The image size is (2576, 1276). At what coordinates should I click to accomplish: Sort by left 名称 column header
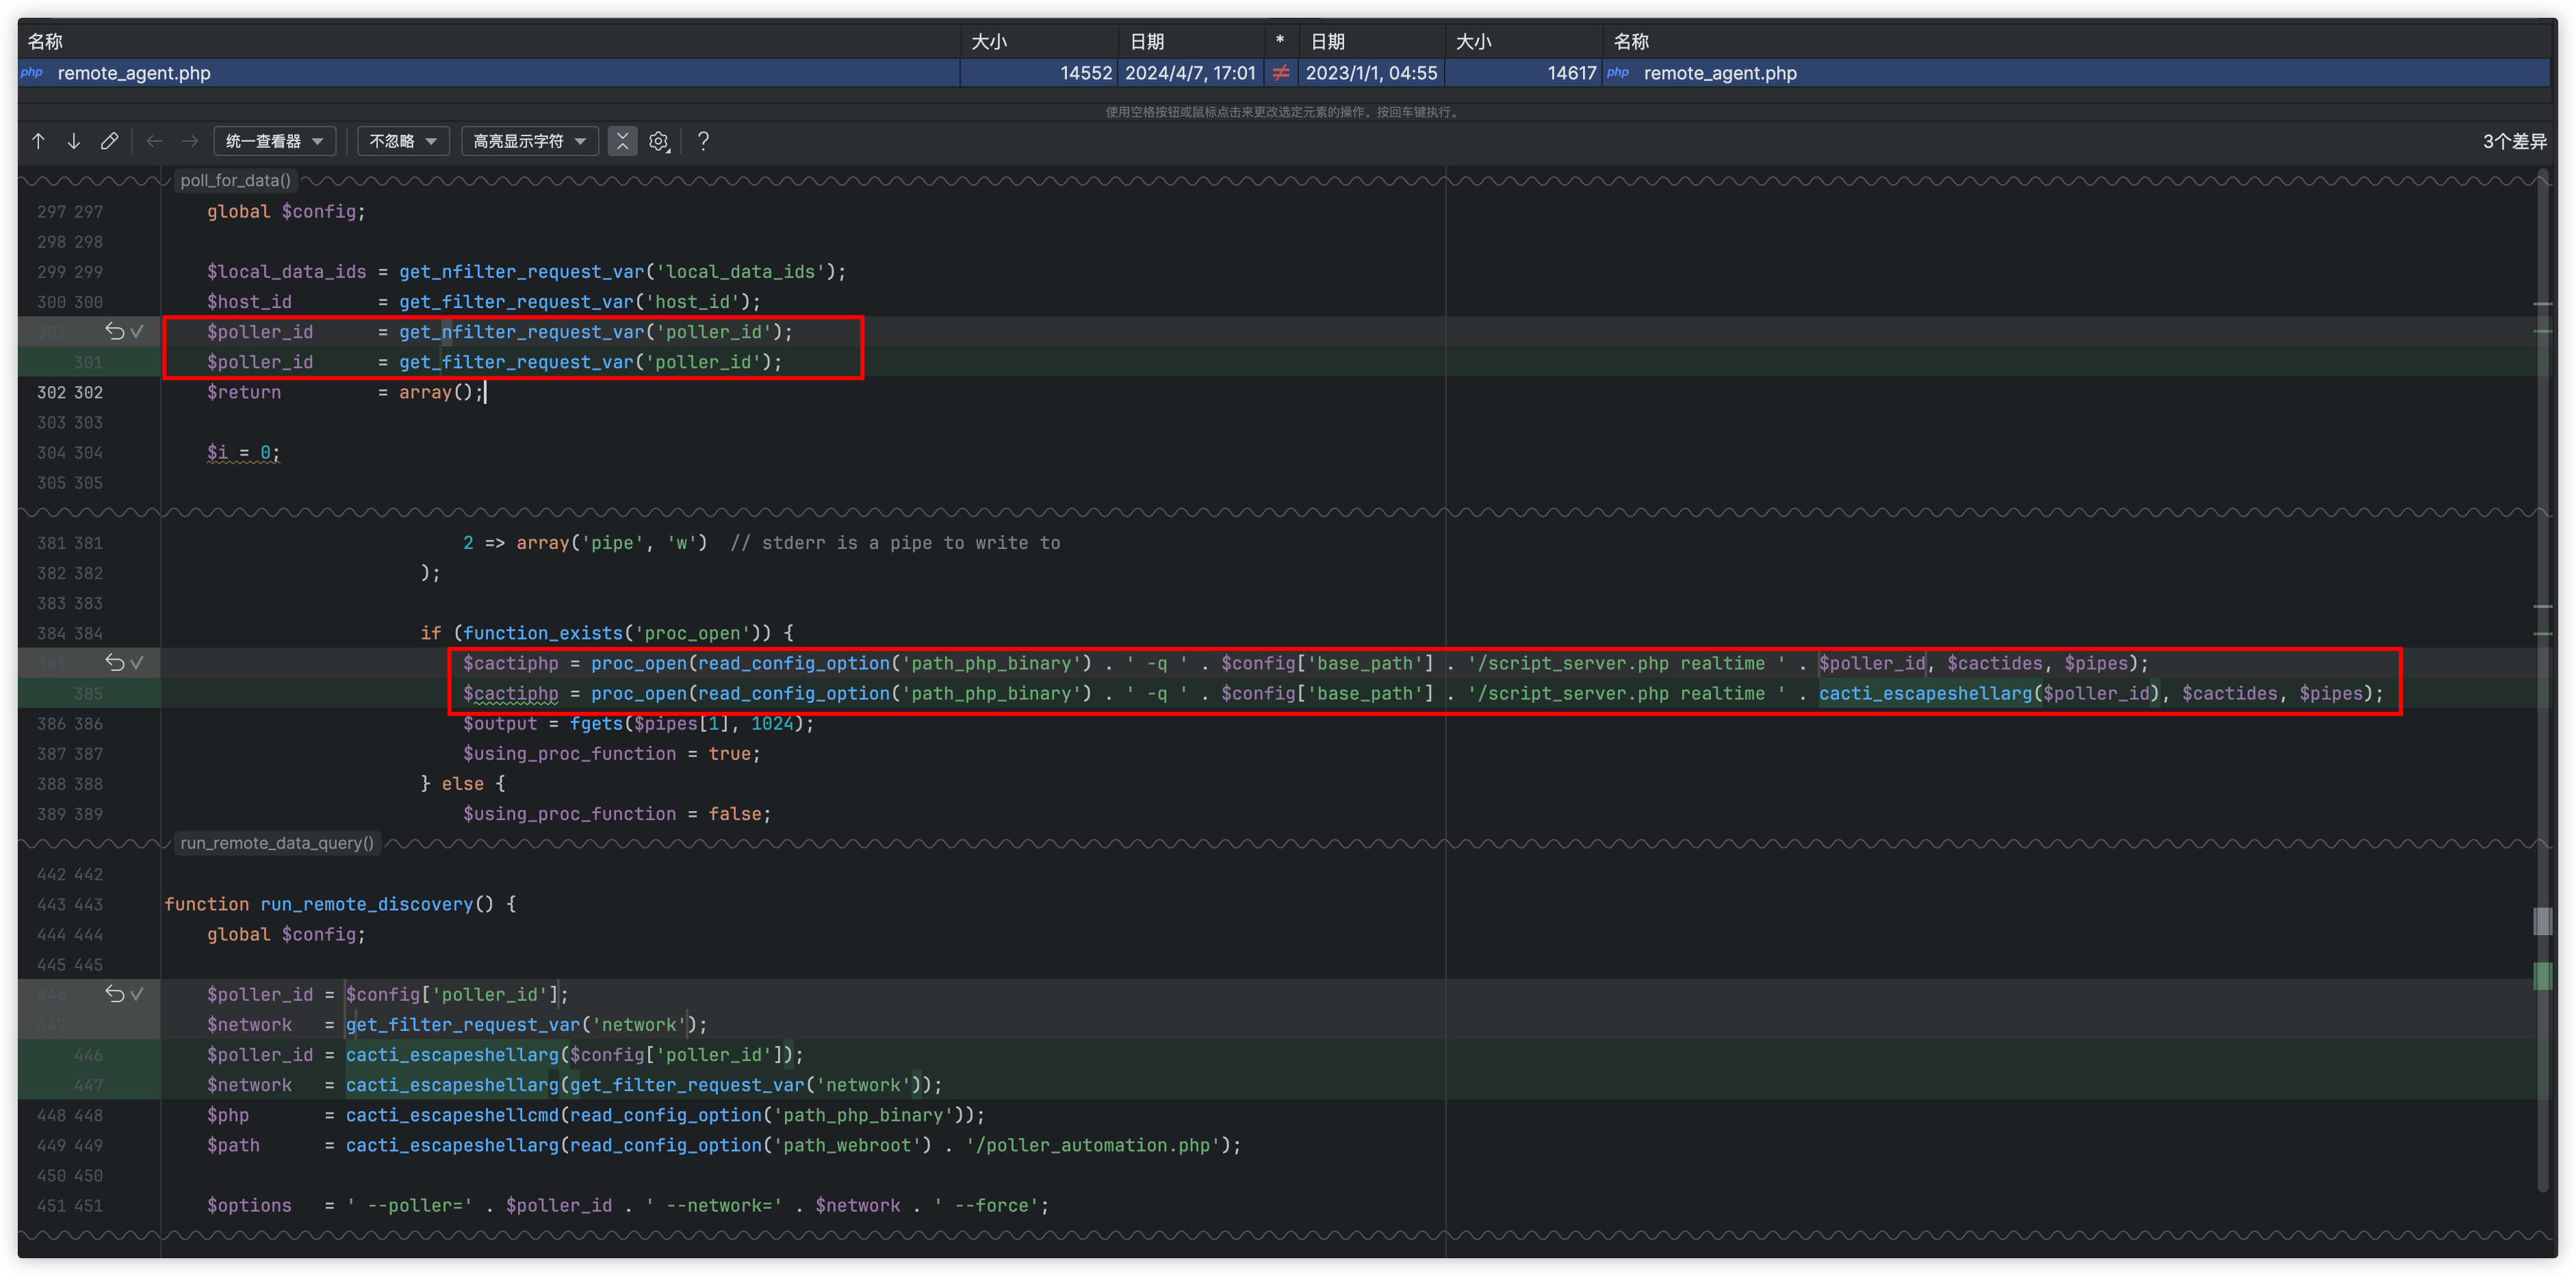point(488,41)
